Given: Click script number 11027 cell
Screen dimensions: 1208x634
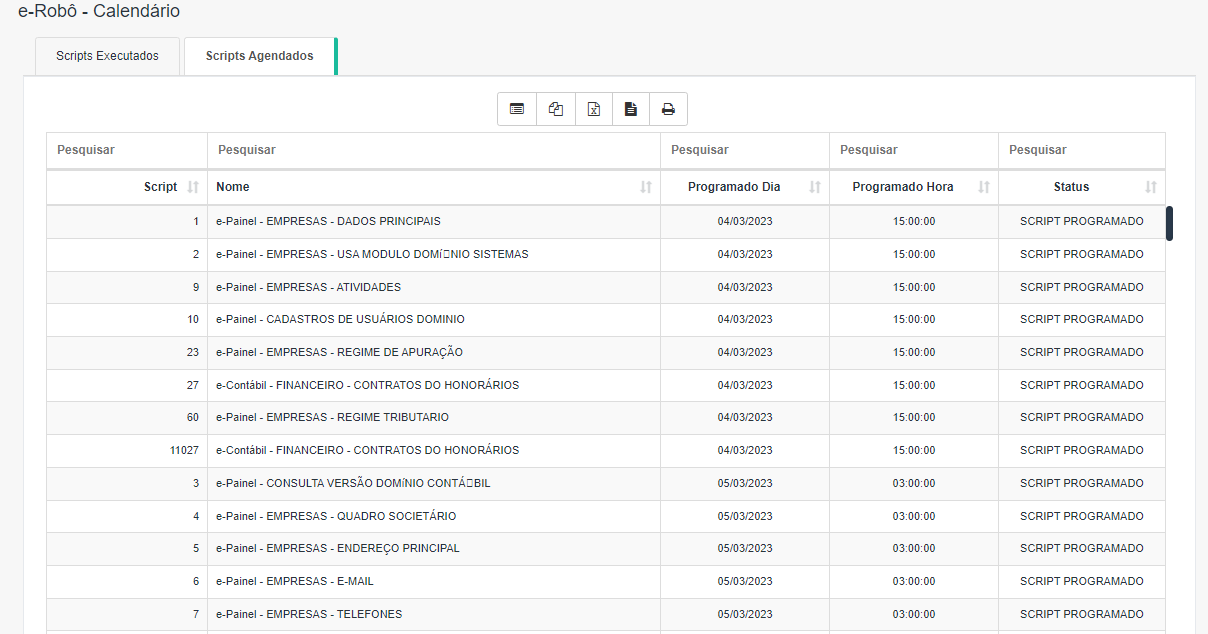Looking at the screenshot, I should [127, 450].
